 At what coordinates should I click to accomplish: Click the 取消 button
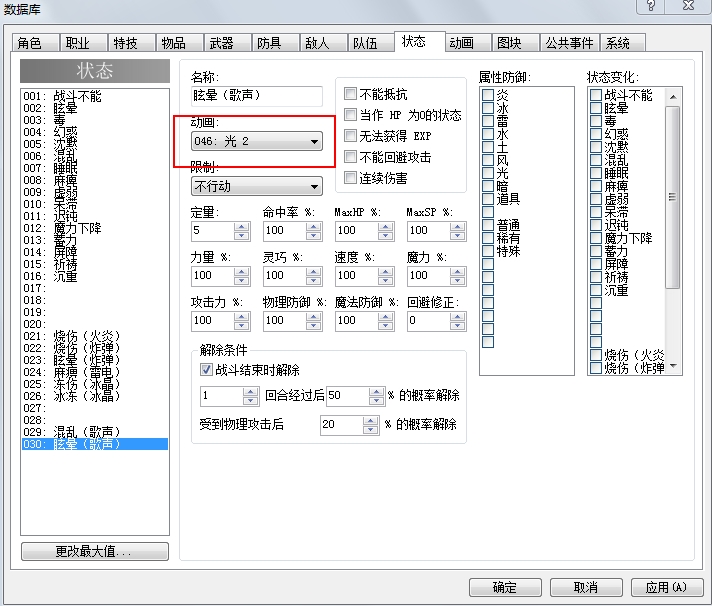pos(586,587)
